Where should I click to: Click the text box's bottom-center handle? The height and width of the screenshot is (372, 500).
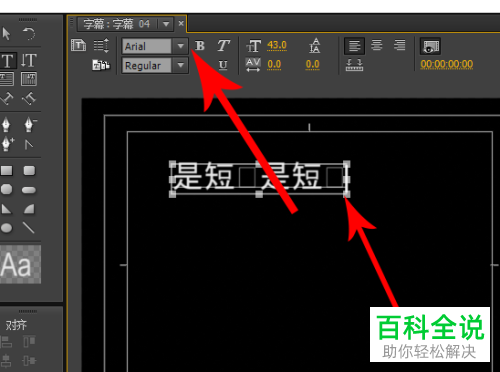pyautogui.click(x=259, y=194)
